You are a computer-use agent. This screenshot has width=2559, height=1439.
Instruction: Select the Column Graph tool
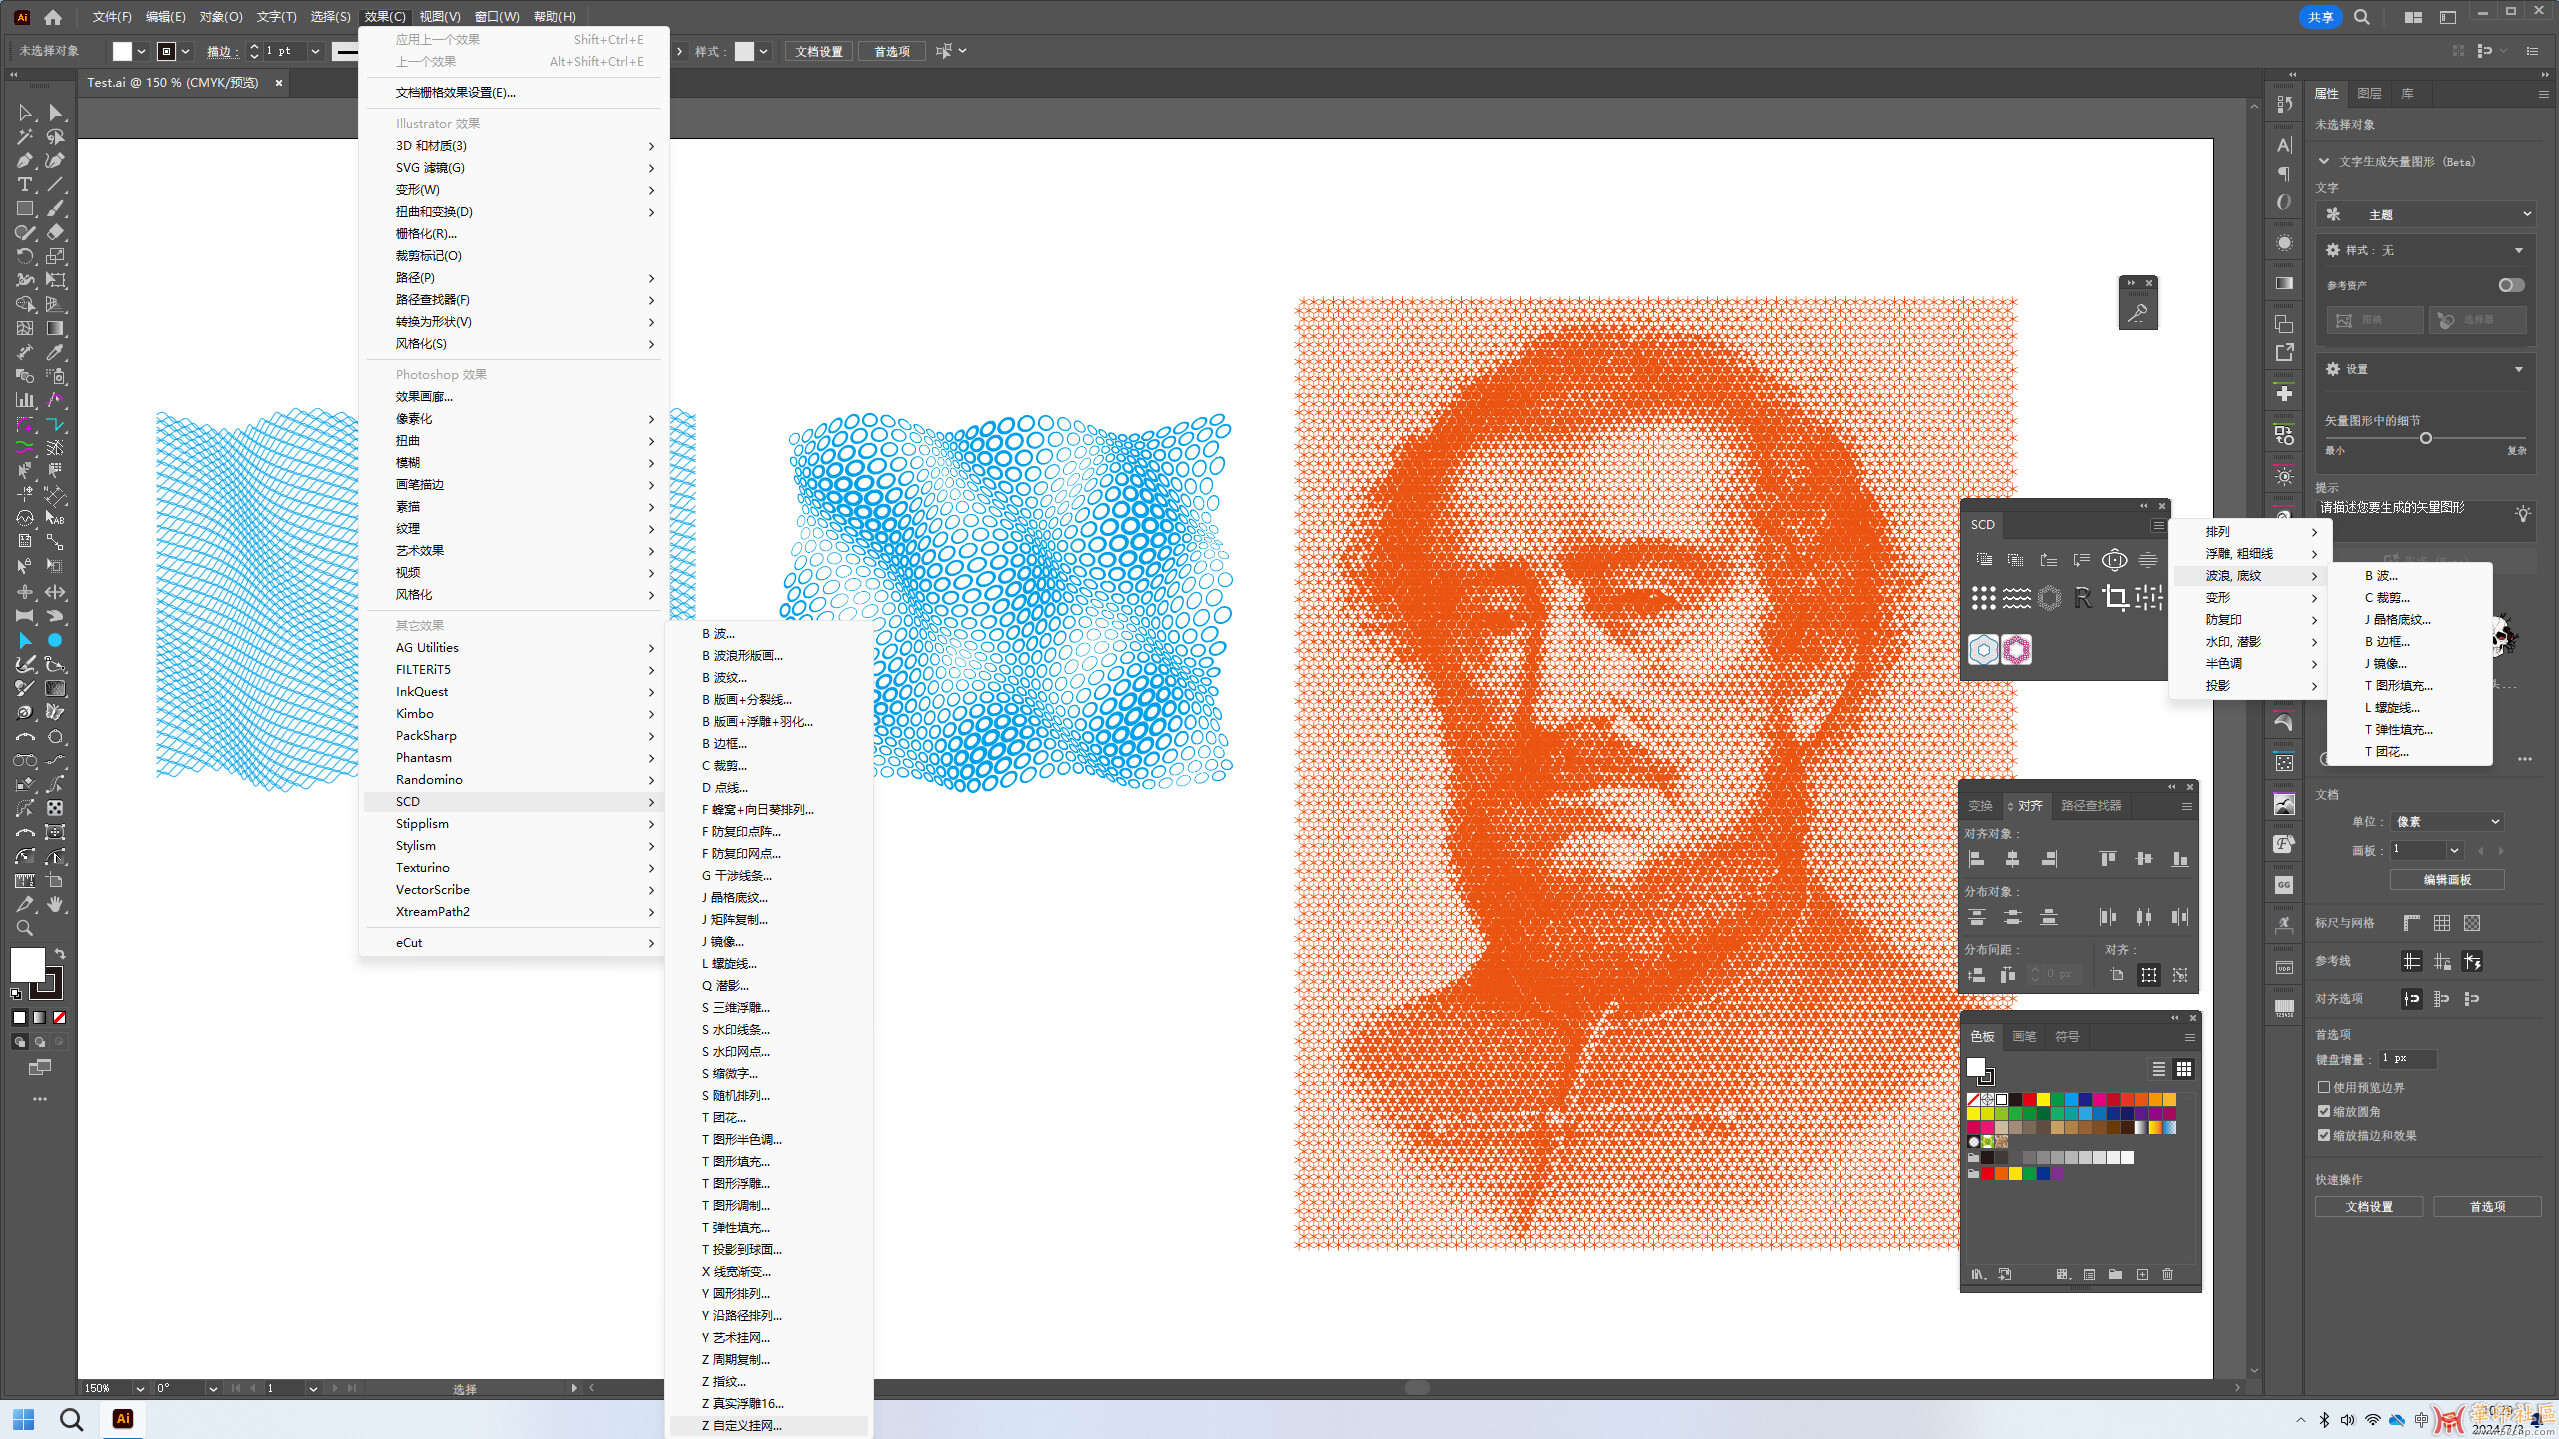[x=24, y=400]
